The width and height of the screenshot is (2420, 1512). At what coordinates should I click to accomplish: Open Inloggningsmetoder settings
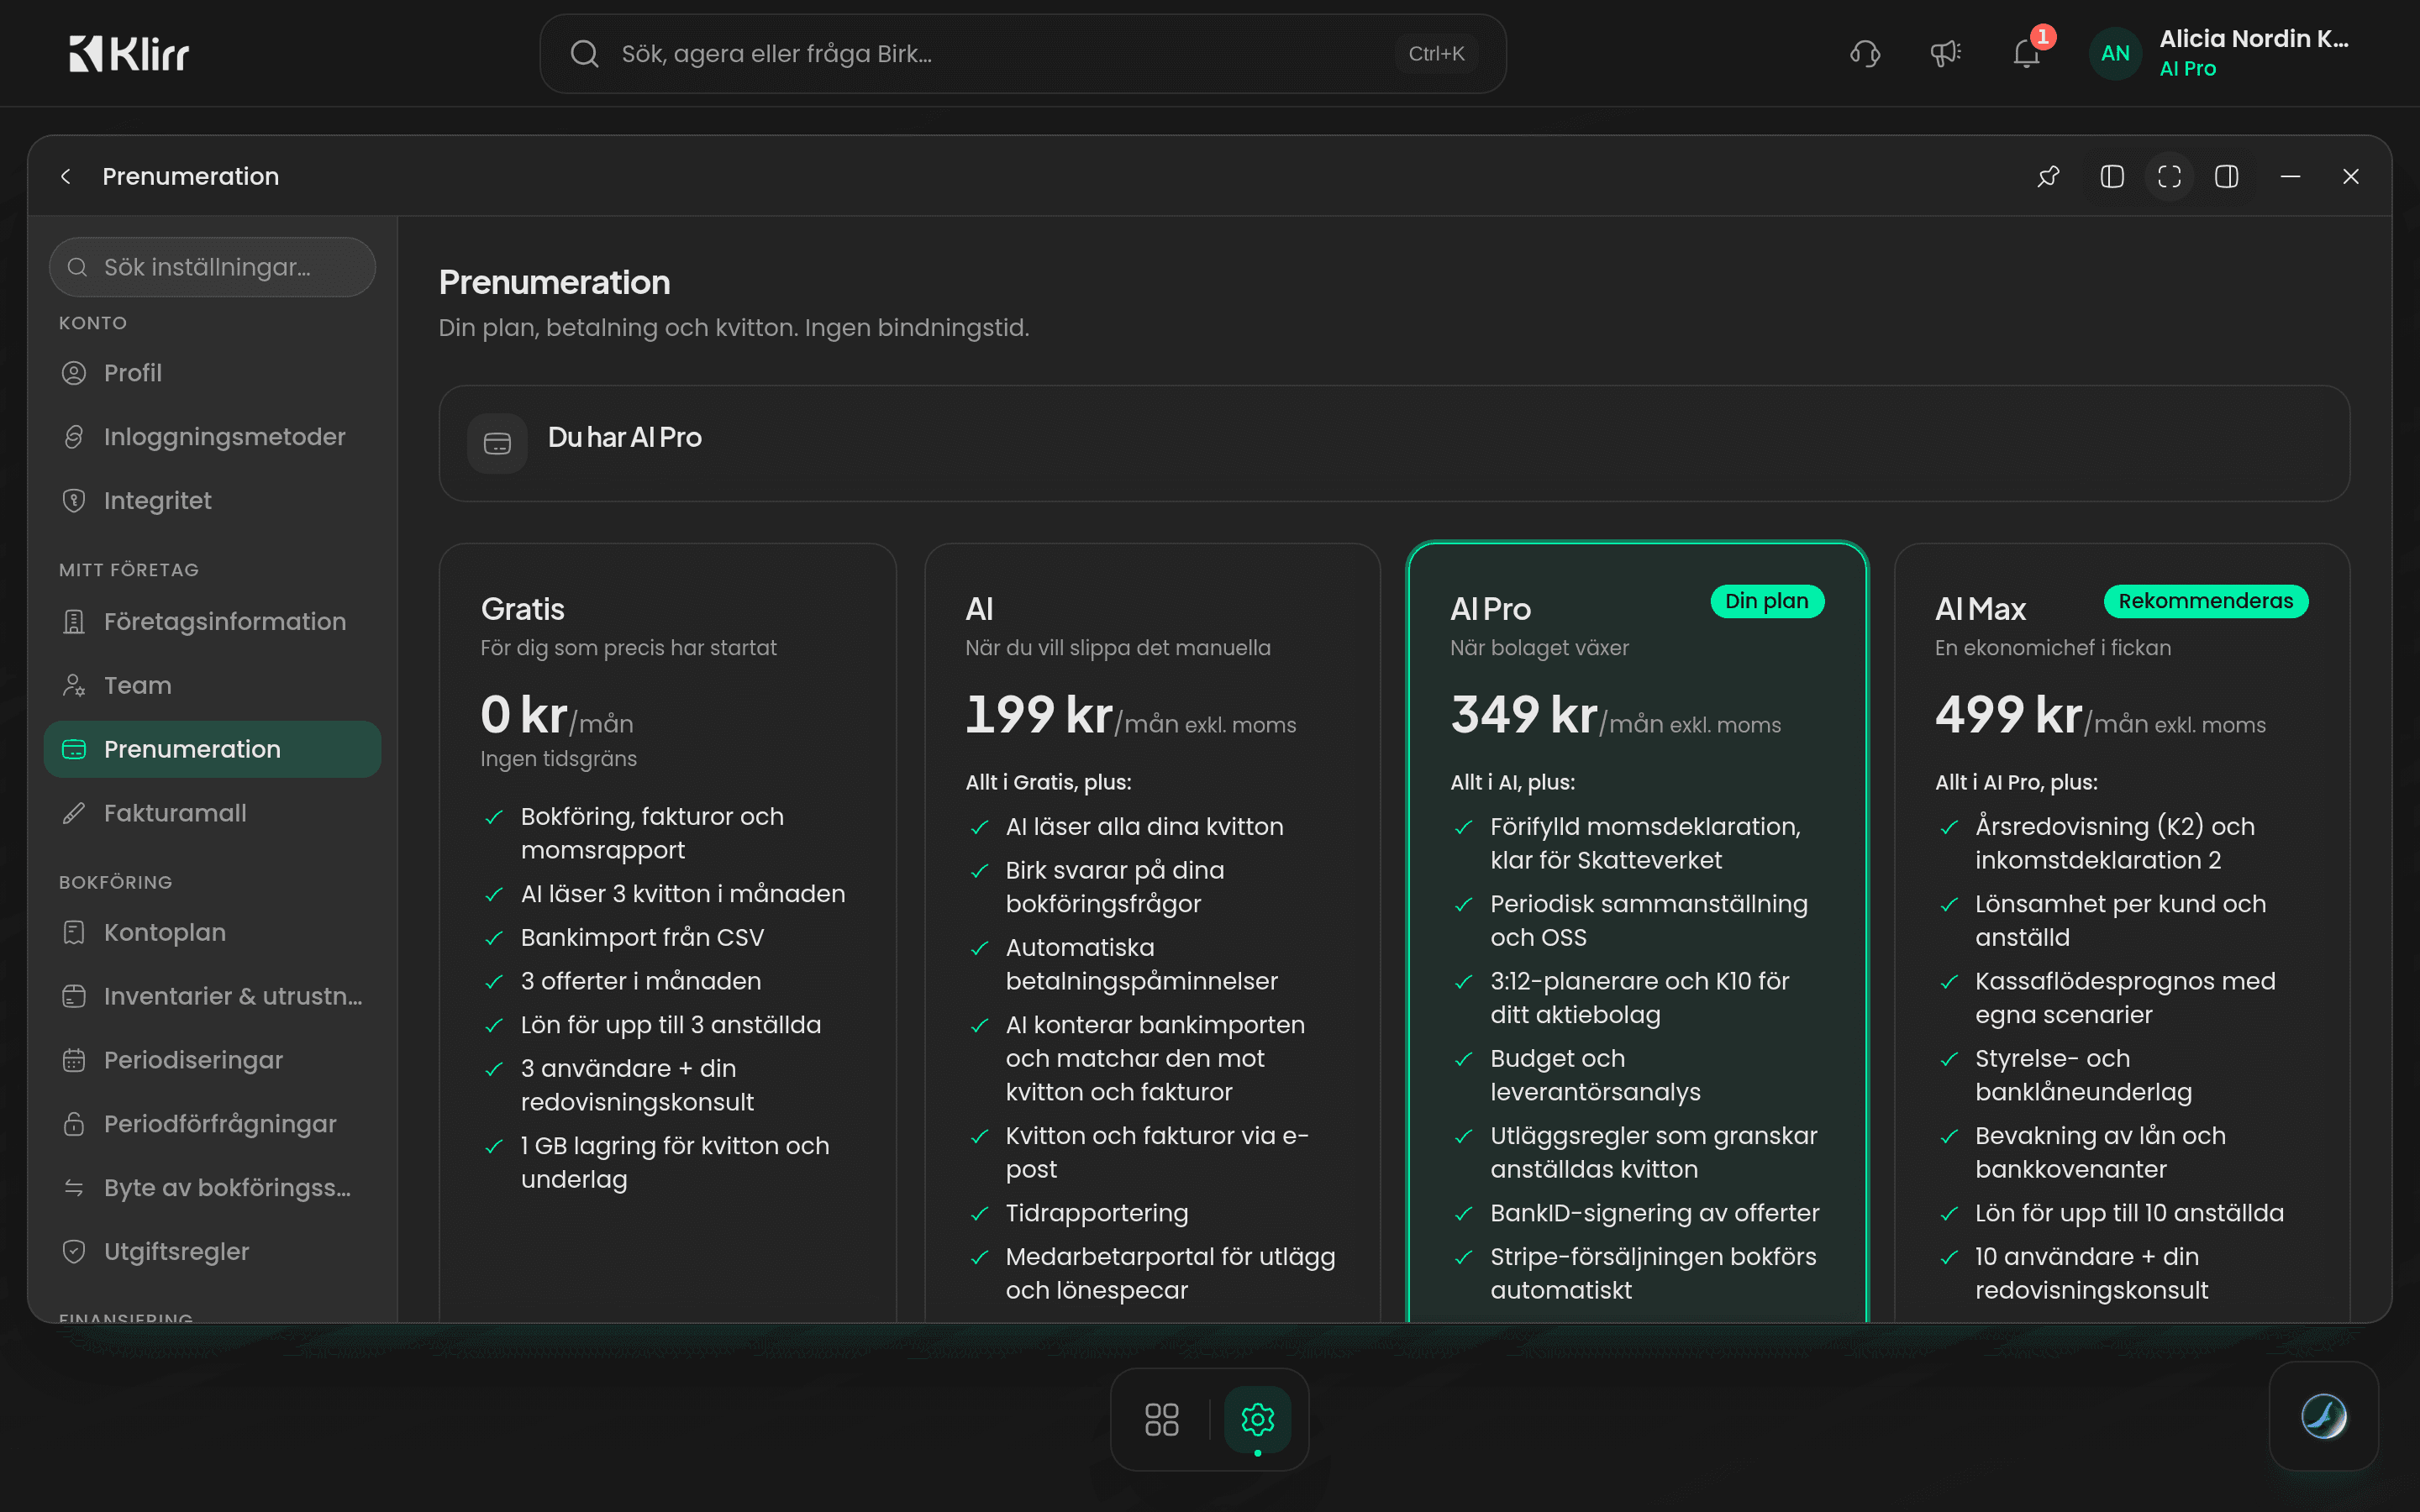click(212, 437)
